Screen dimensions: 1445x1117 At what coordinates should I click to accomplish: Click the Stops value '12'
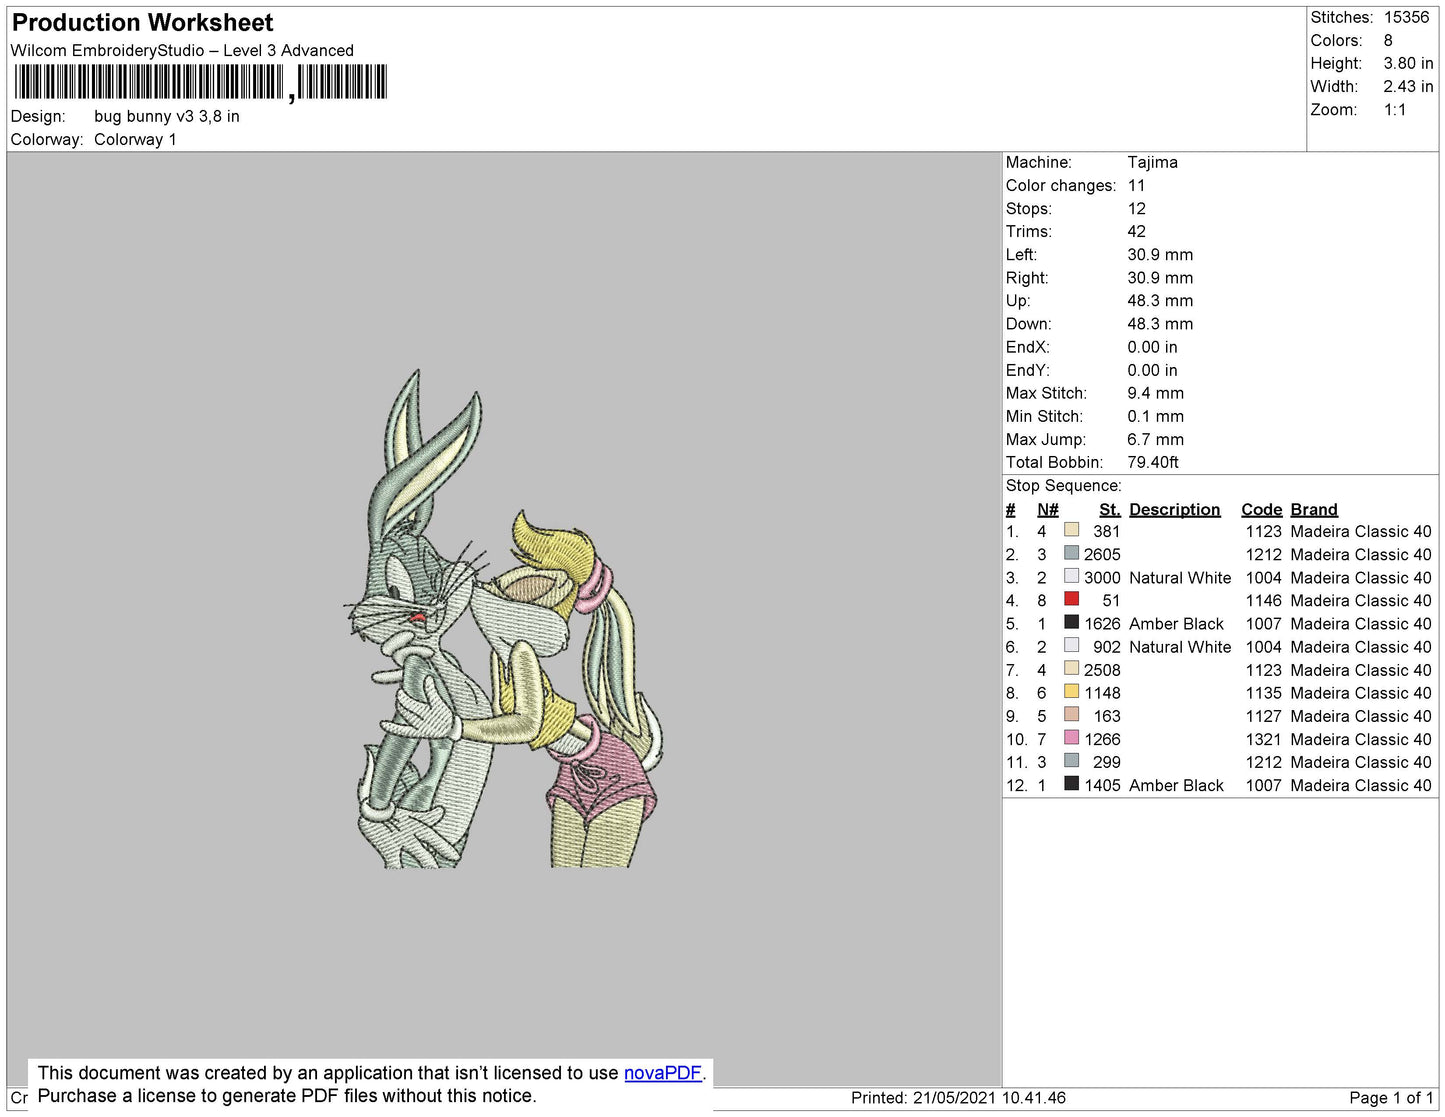pos(1137,208)
